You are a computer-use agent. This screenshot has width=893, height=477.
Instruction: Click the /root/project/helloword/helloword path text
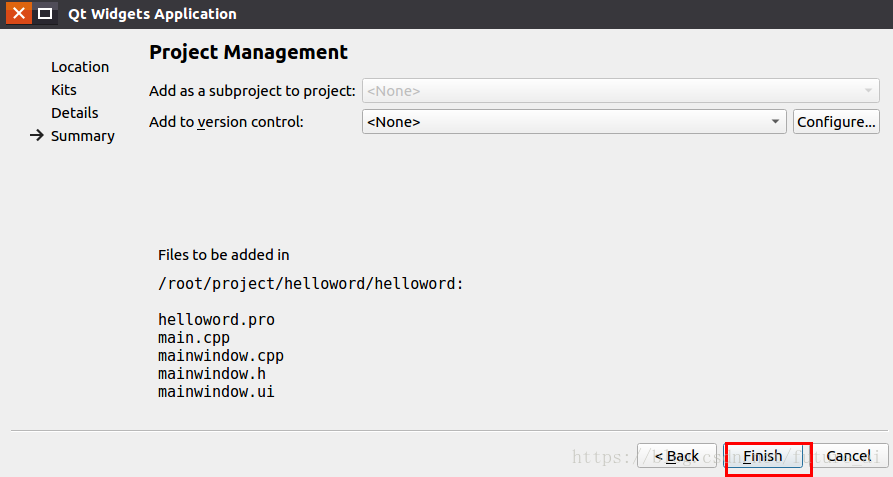310,283
